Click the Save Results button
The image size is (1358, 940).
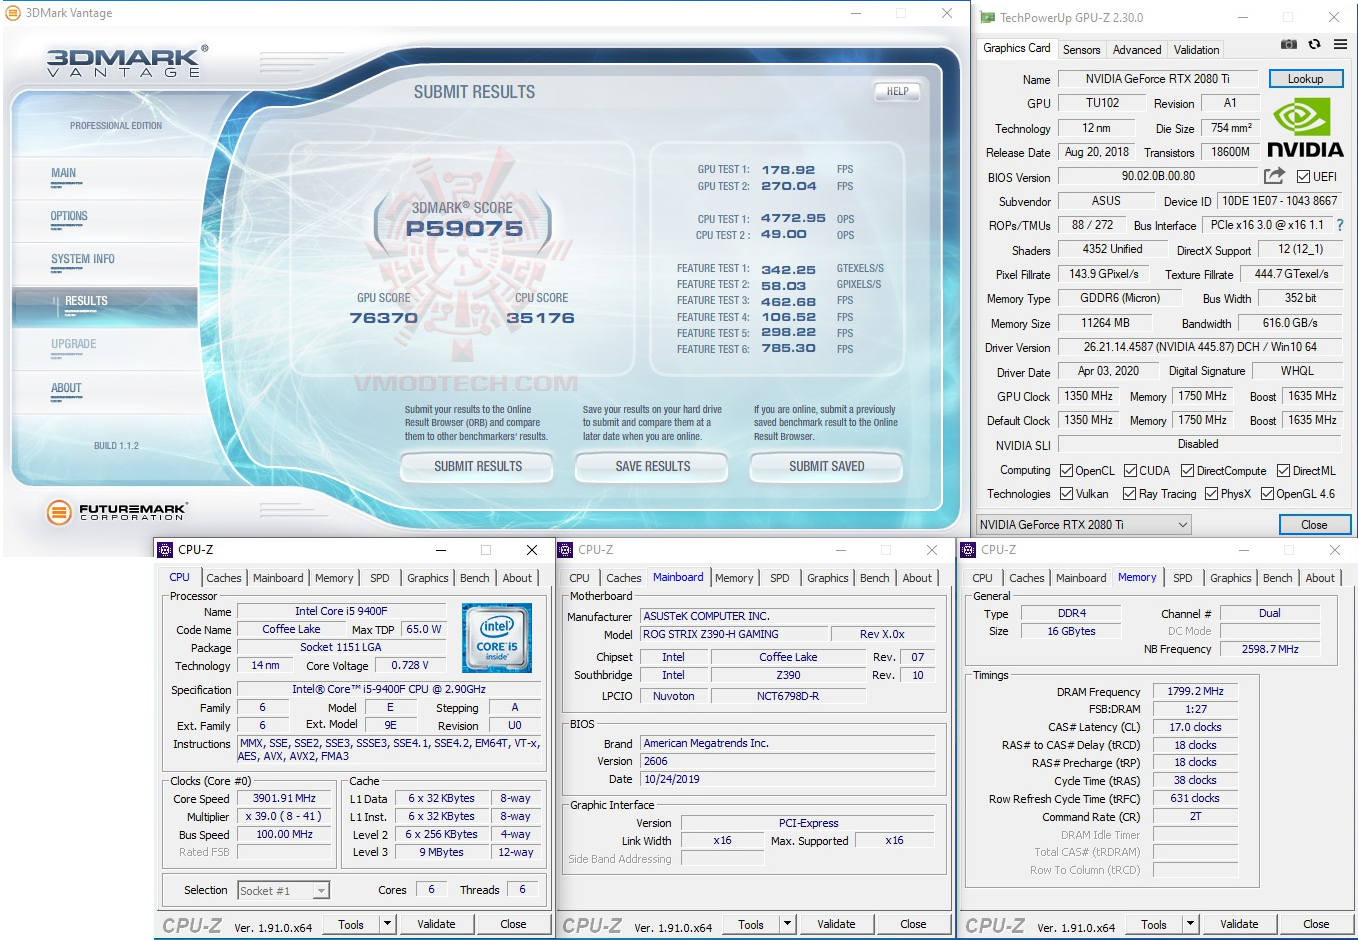pos(653,467)
